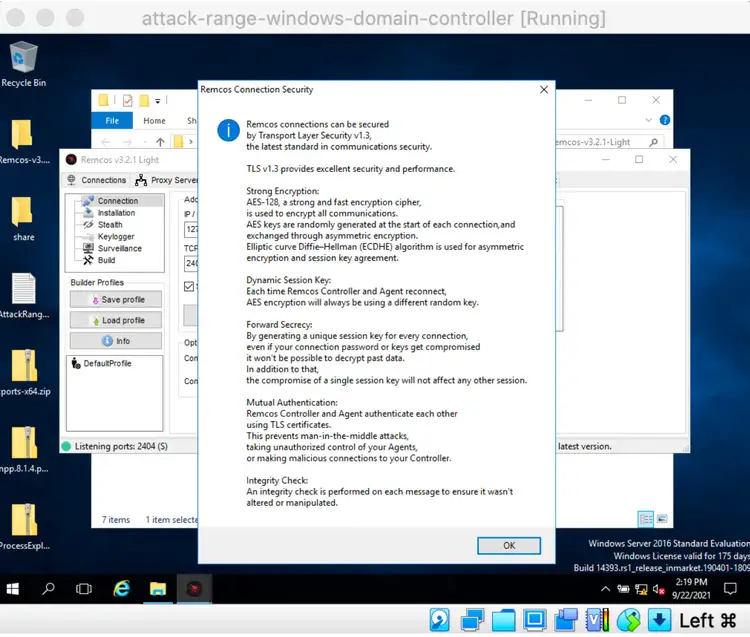Select Connection in the builder tree
The height and width of the screenshot is (637, 750).
coord(117,201)
